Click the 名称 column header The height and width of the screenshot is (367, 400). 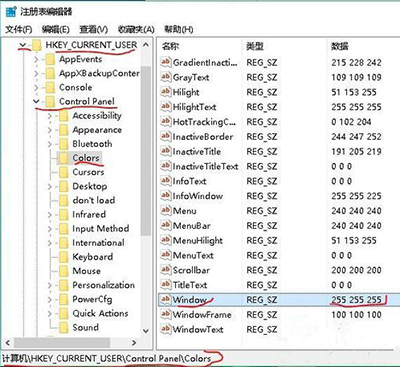(170, 46)
